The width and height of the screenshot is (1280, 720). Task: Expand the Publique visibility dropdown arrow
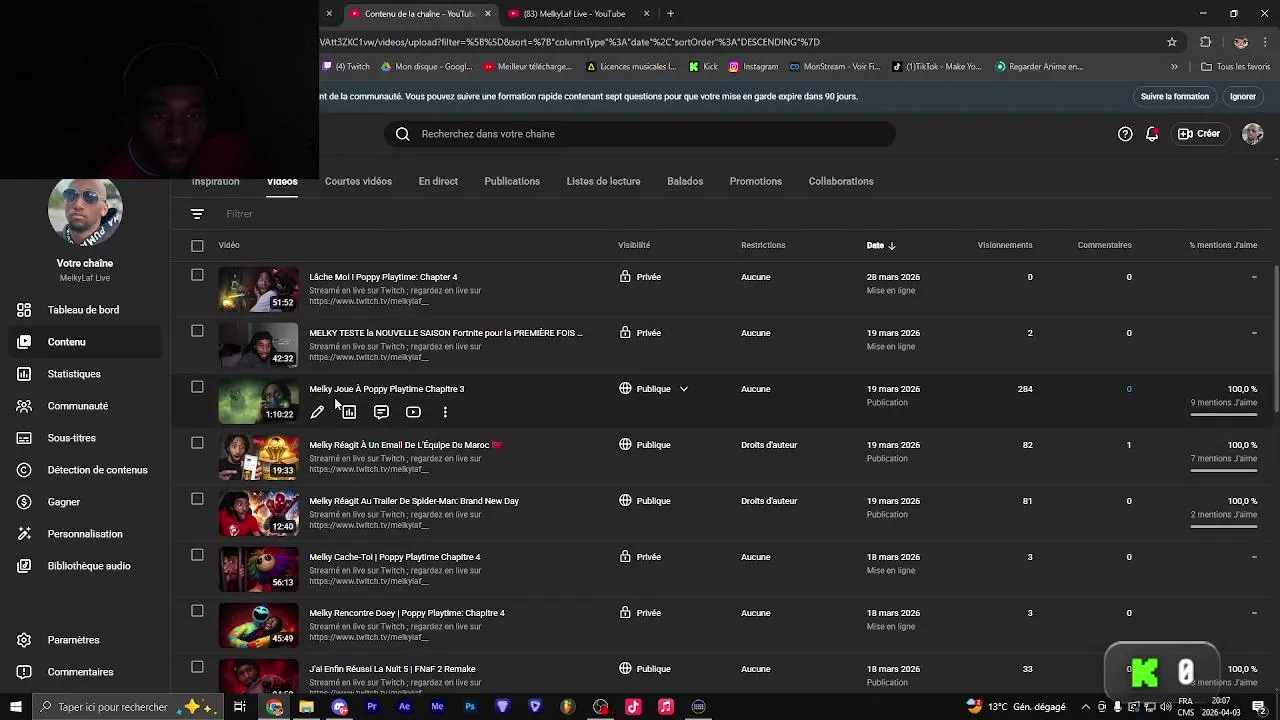pyautogui.click(x=684, y=389)
